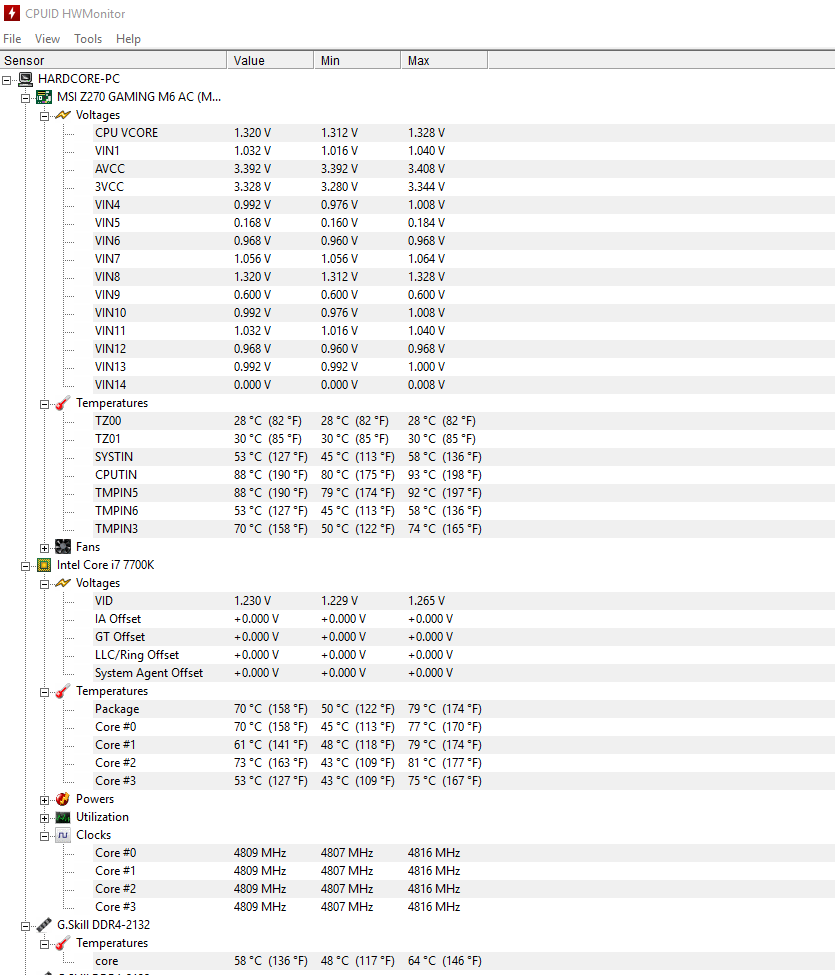
Task: Open the Tools menu
Action: pos(87,38)
